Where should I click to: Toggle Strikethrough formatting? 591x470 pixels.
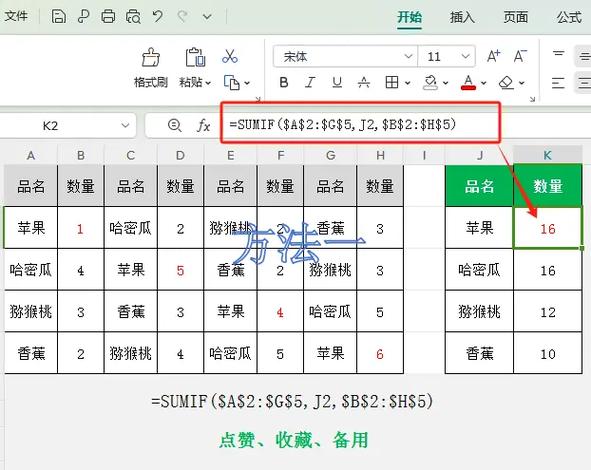[364, 82]
